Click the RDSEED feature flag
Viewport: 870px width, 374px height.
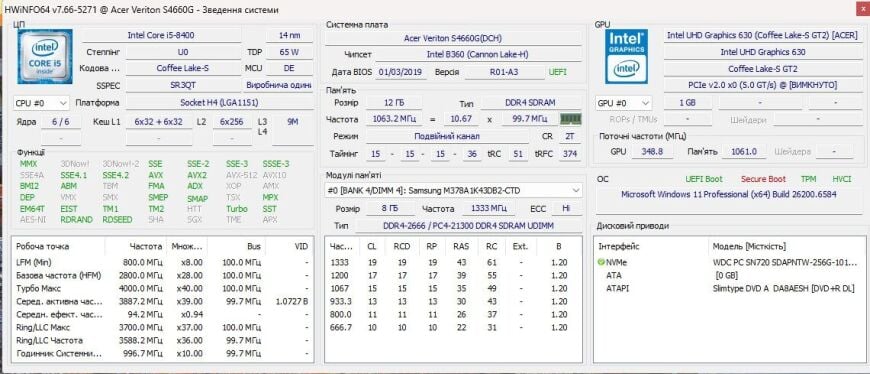[x=118, y=220]
